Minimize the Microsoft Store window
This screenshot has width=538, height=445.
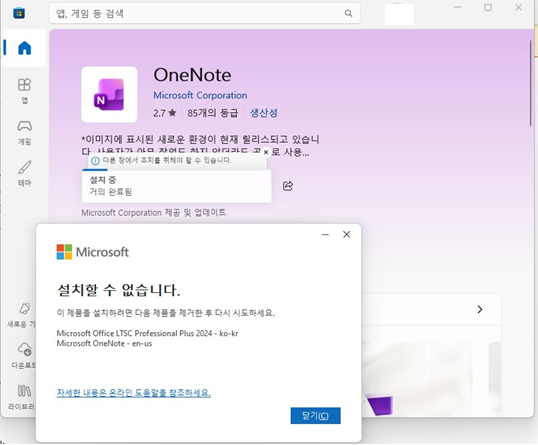click(x=457, y=7)
